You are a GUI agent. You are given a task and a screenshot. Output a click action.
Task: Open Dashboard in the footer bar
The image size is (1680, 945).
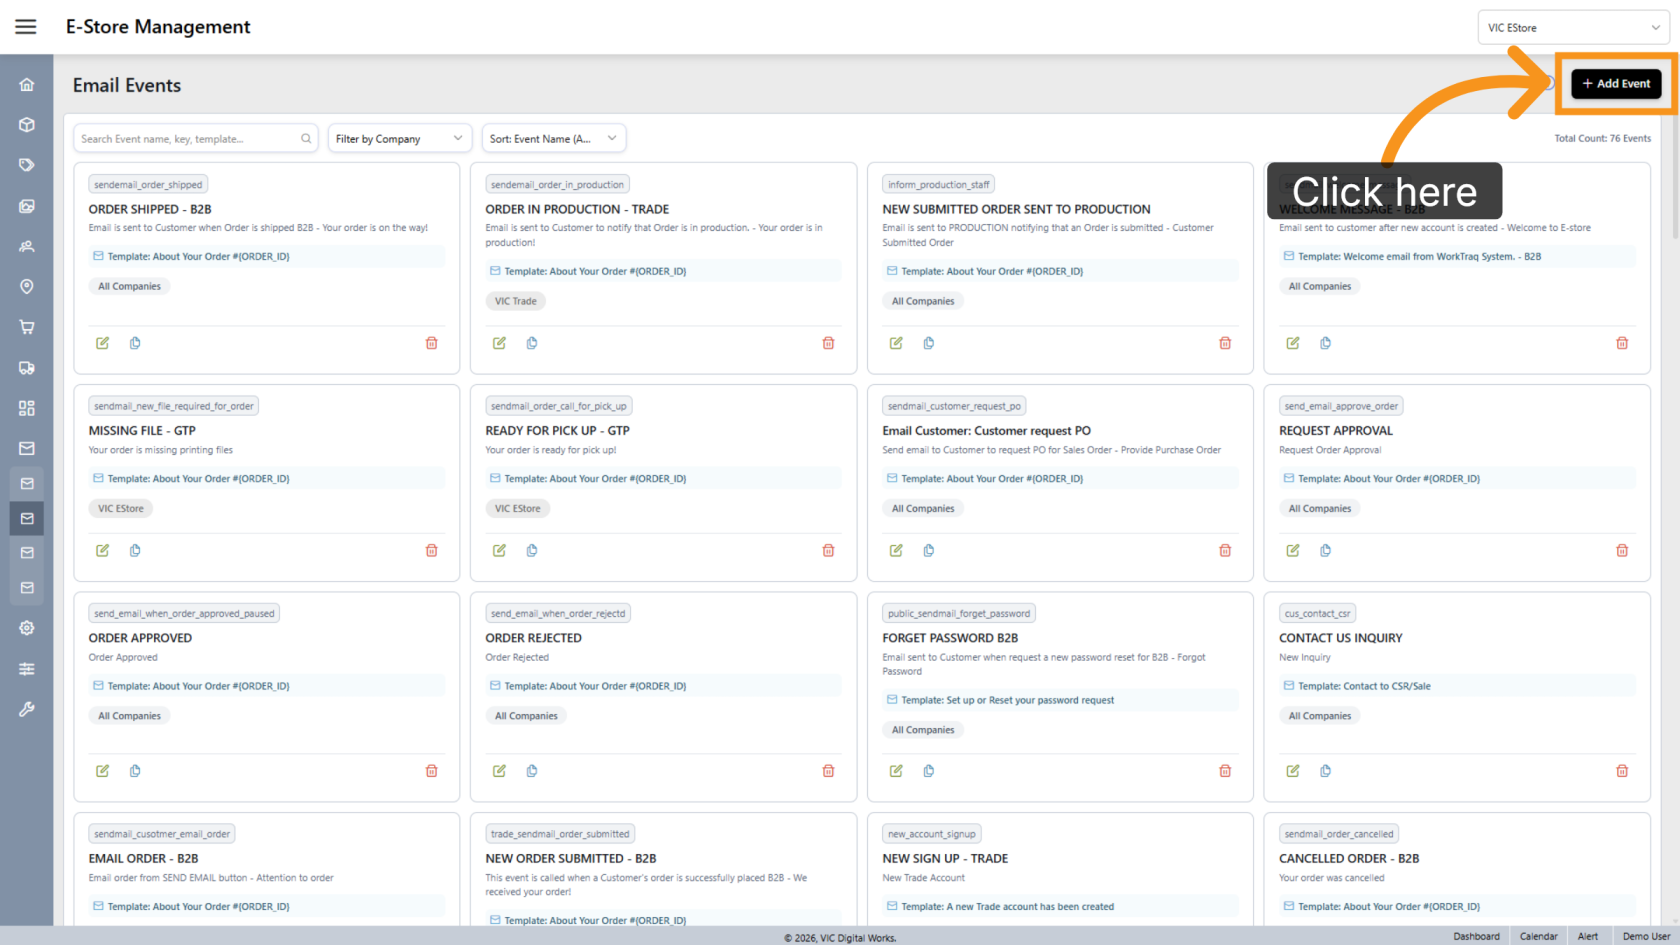(1476, 936)
